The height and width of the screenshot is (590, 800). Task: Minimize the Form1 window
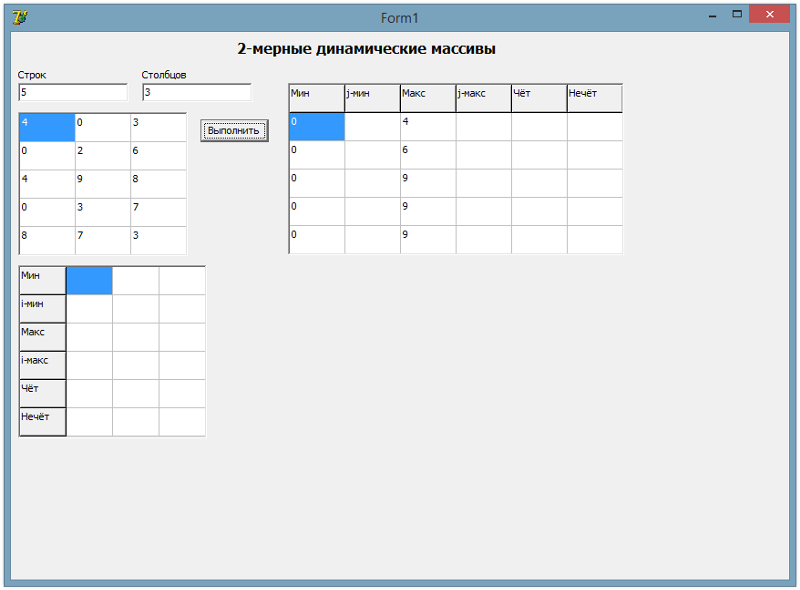coord(711,15)
